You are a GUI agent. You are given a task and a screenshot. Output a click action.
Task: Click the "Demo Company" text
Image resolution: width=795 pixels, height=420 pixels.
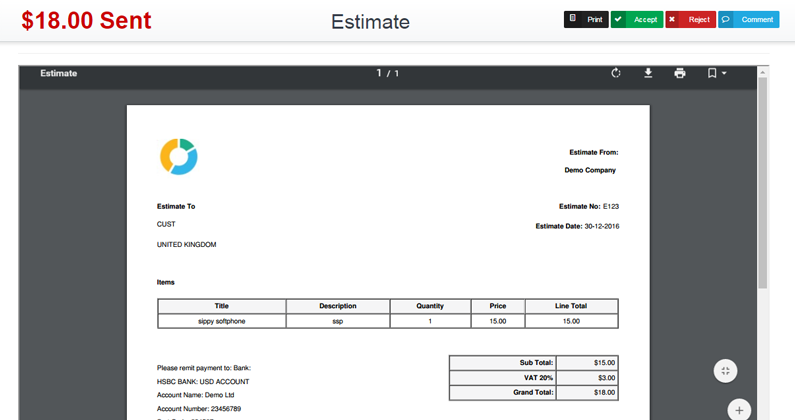(590, 170)
